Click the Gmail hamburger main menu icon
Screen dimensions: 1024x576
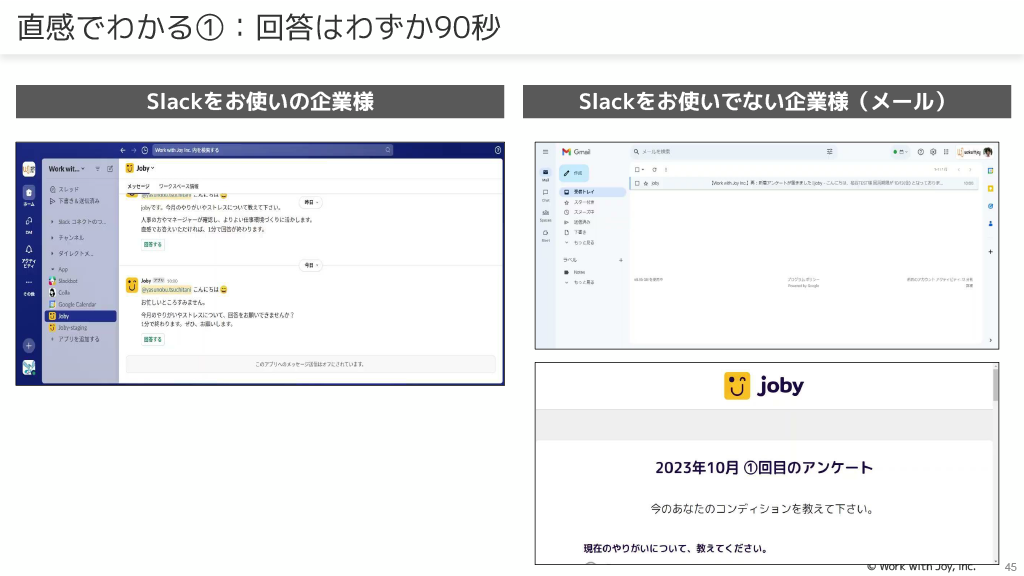click(x=545, y=151)
